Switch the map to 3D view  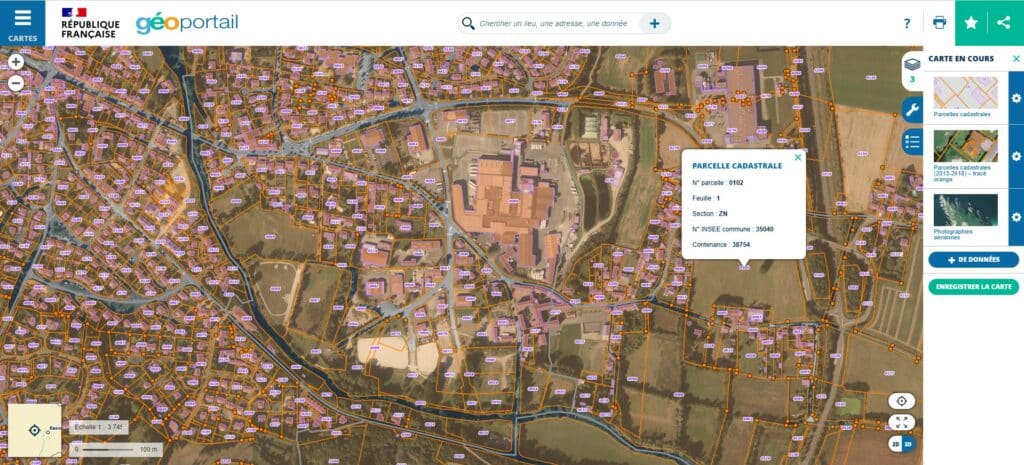908,444
